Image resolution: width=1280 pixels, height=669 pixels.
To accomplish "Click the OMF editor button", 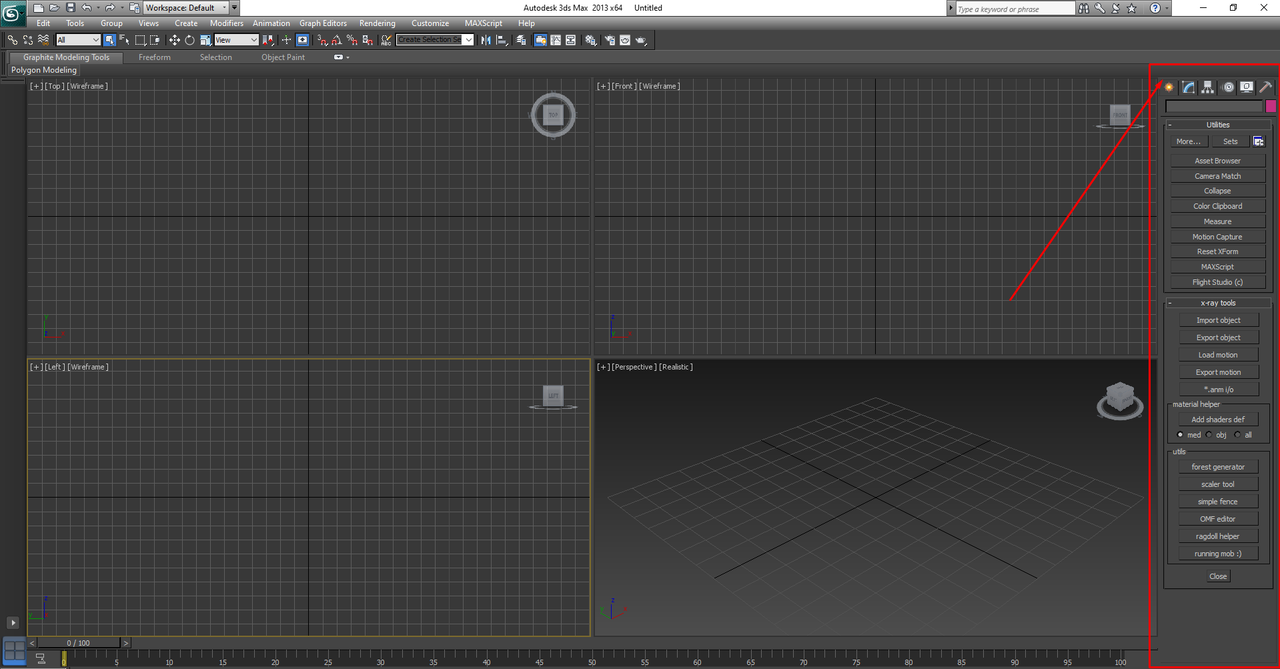I will click(x=1218, y=519).
